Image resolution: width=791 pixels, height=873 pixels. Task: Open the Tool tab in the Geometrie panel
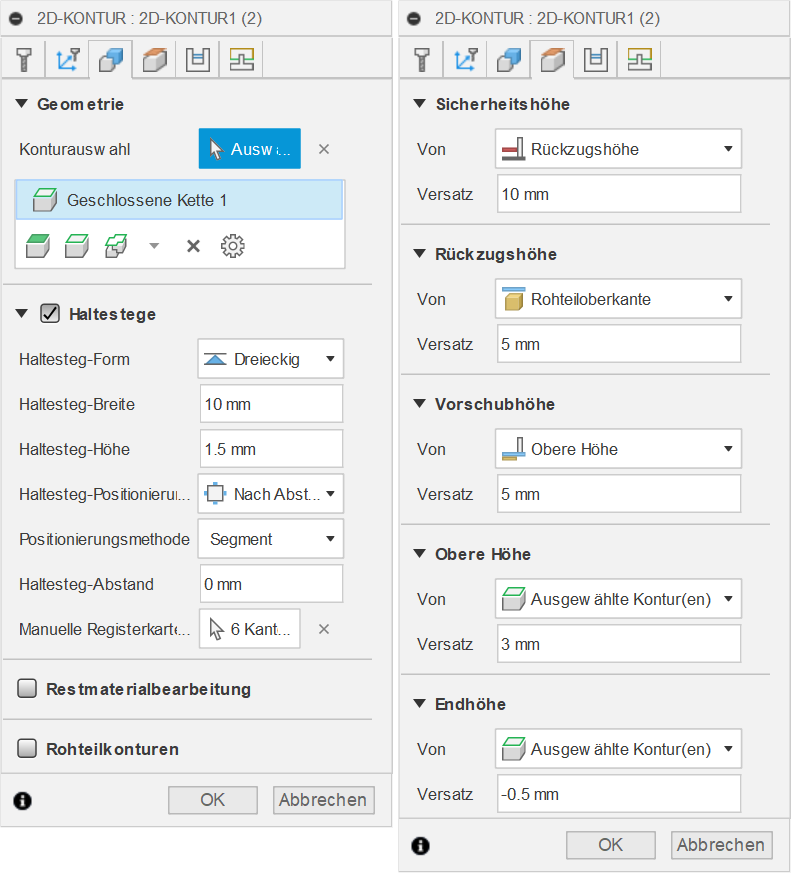point(22,60)
